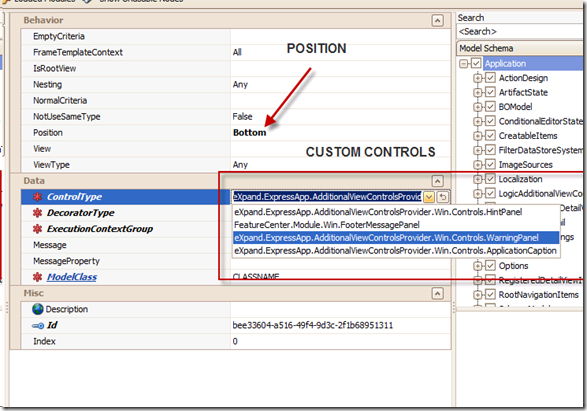Select the WarningPanel control type option
The image size is (587, 411).
pyautogui.click(x=396, y=238)
